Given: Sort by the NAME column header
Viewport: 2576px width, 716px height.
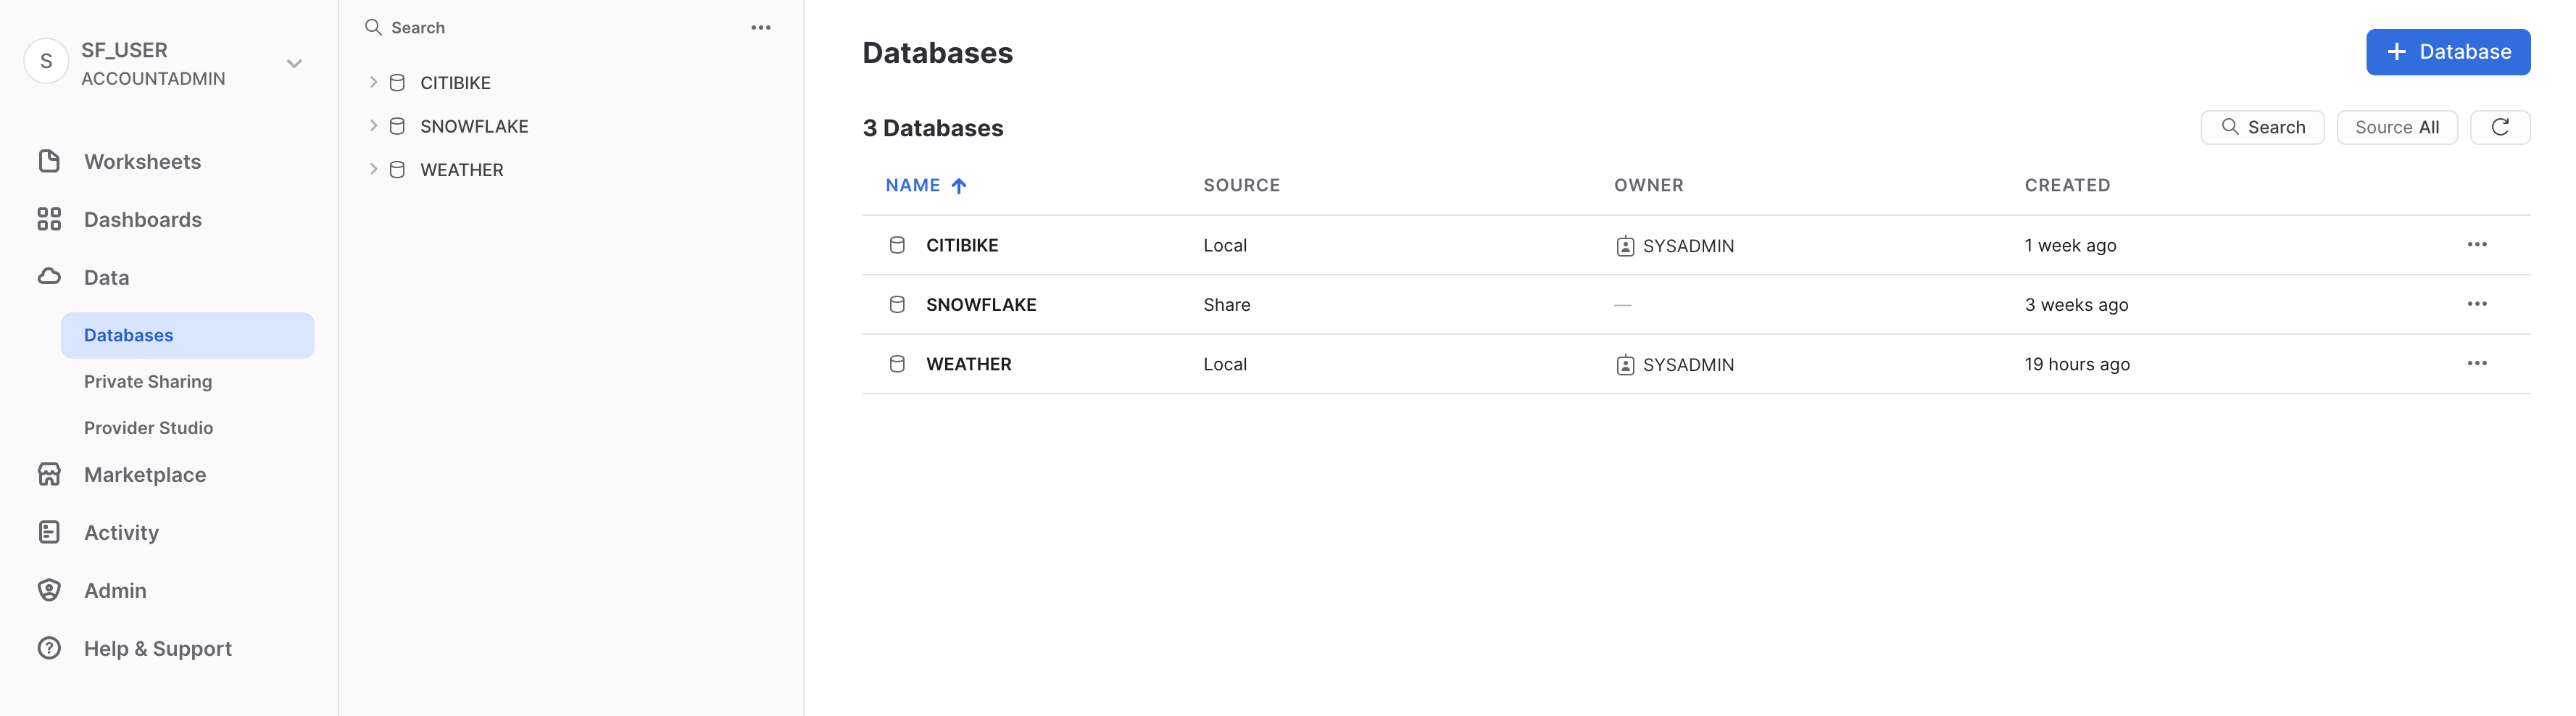Looking at the screenshot, I should 913,185.
